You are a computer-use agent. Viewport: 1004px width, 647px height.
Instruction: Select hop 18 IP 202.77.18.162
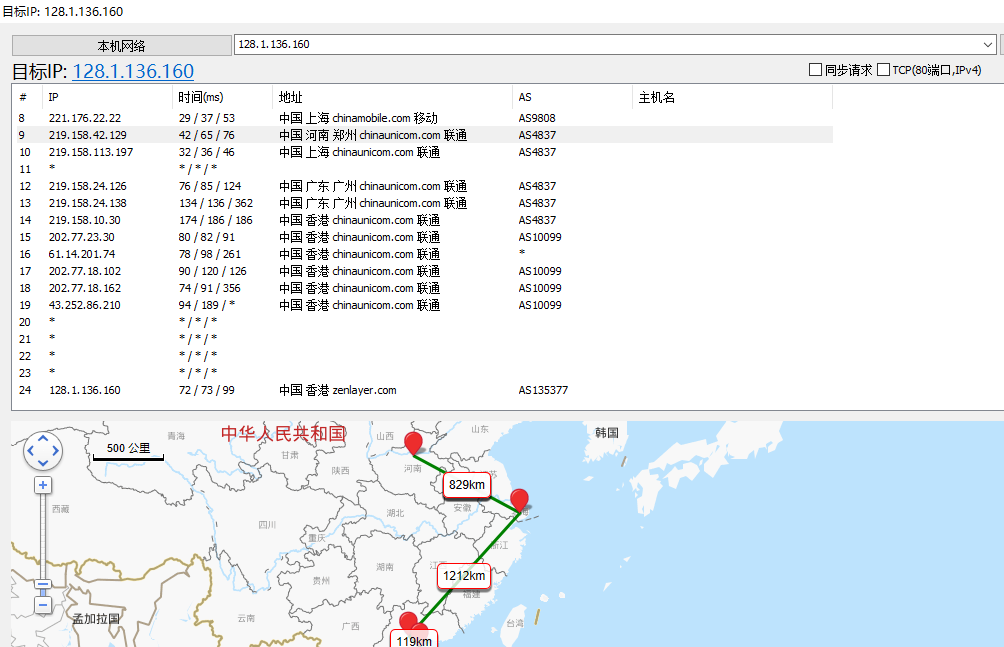[x=85, y=288]
